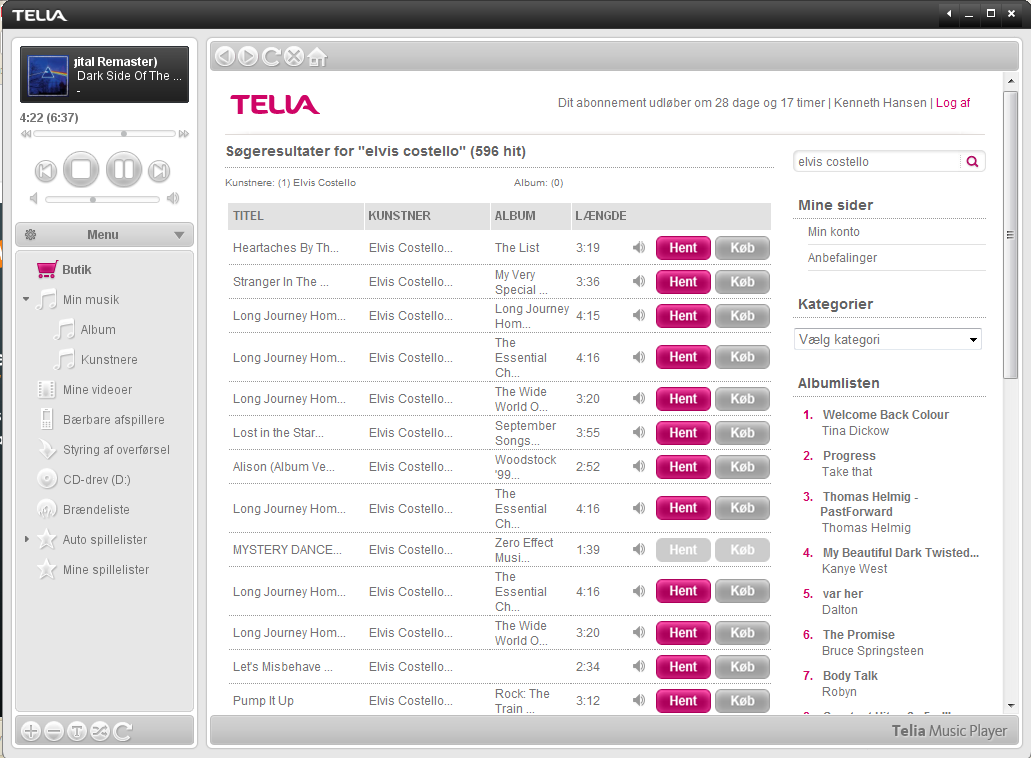Reload the store page with the refresh icon
Image resolution: width=1031 pixels, height=758 pixels.
271,57
